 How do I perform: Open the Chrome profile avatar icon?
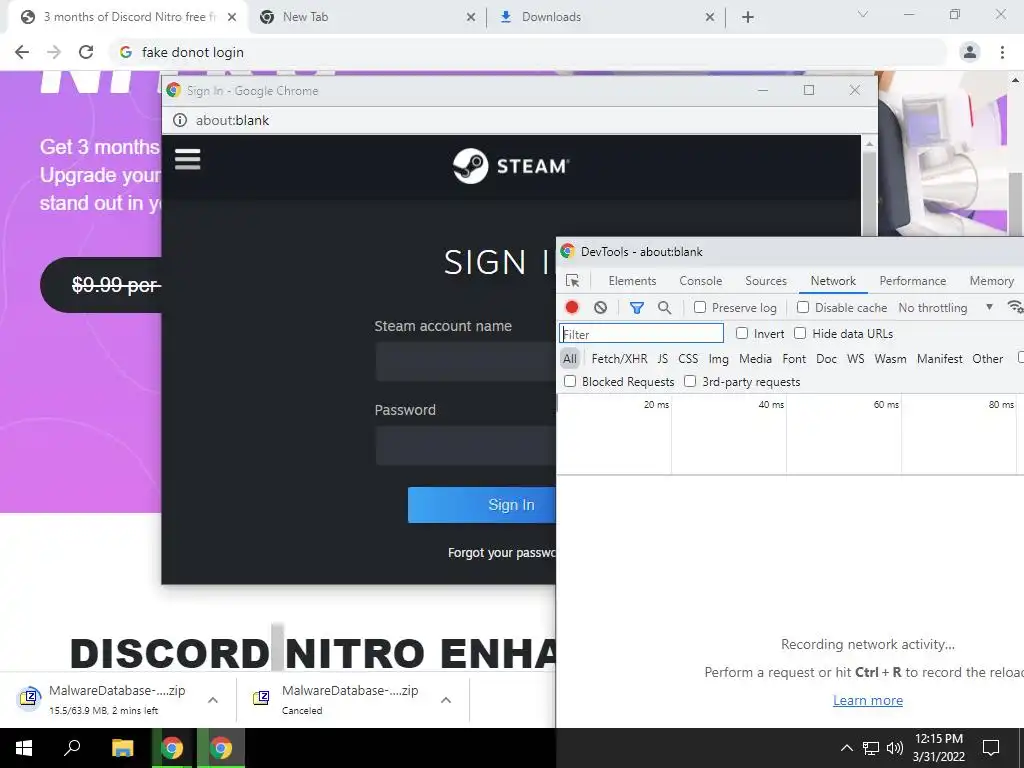point(970,52)
